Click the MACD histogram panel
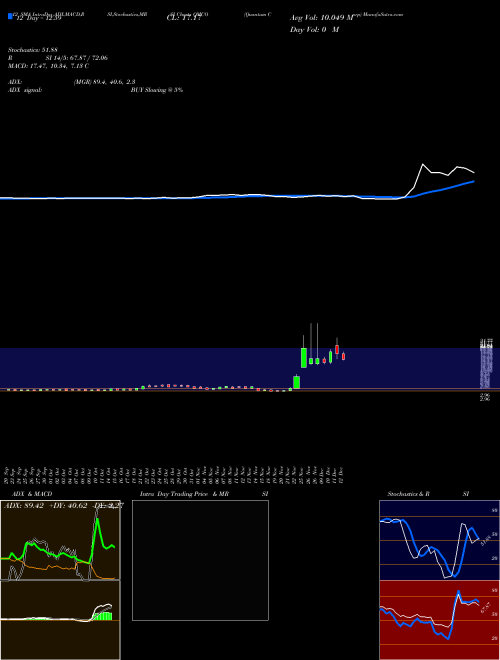 (60, 620)
